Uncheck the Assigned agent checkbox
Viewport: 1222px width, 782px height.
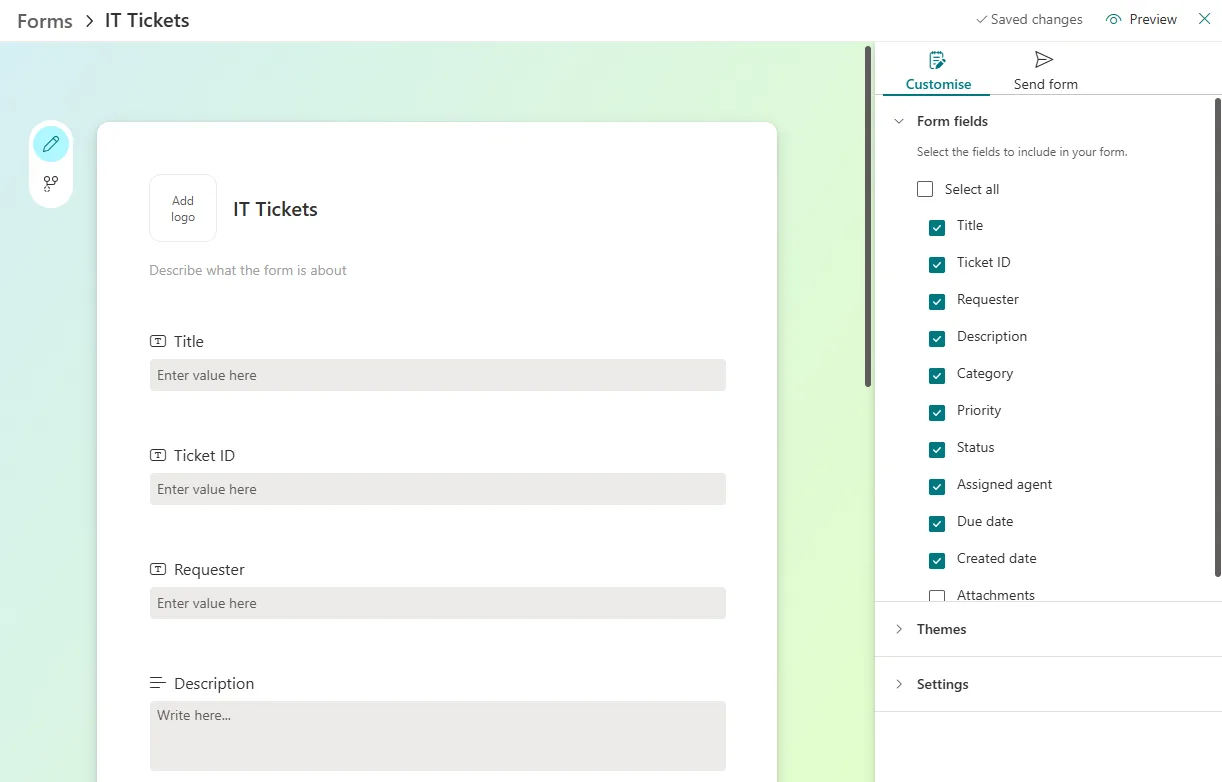coord(937,487)
